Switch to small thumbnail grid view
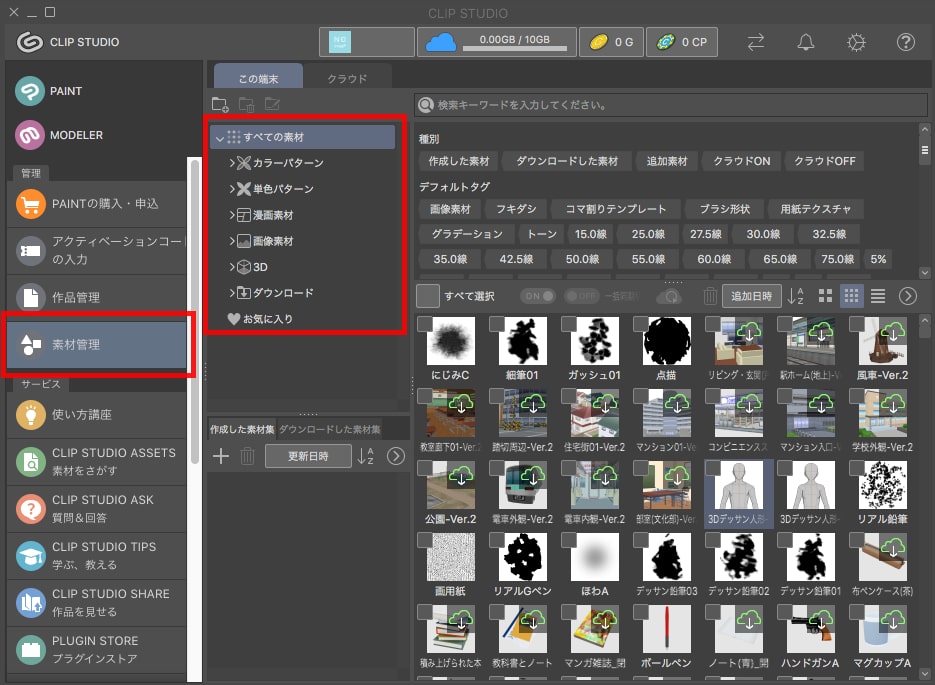Screen dimensions: 935x685 tap(852, 296)
